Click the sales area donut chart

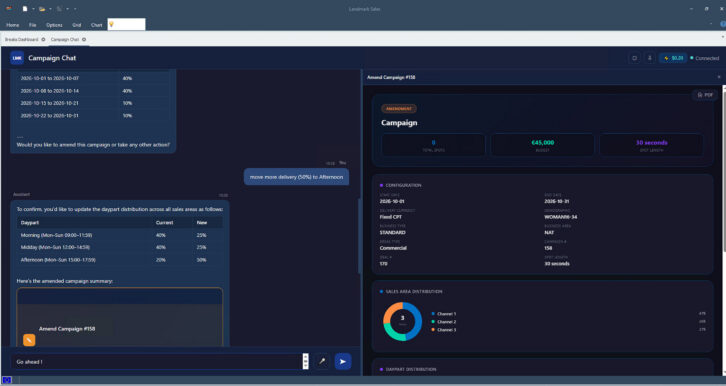click(402, 321)
